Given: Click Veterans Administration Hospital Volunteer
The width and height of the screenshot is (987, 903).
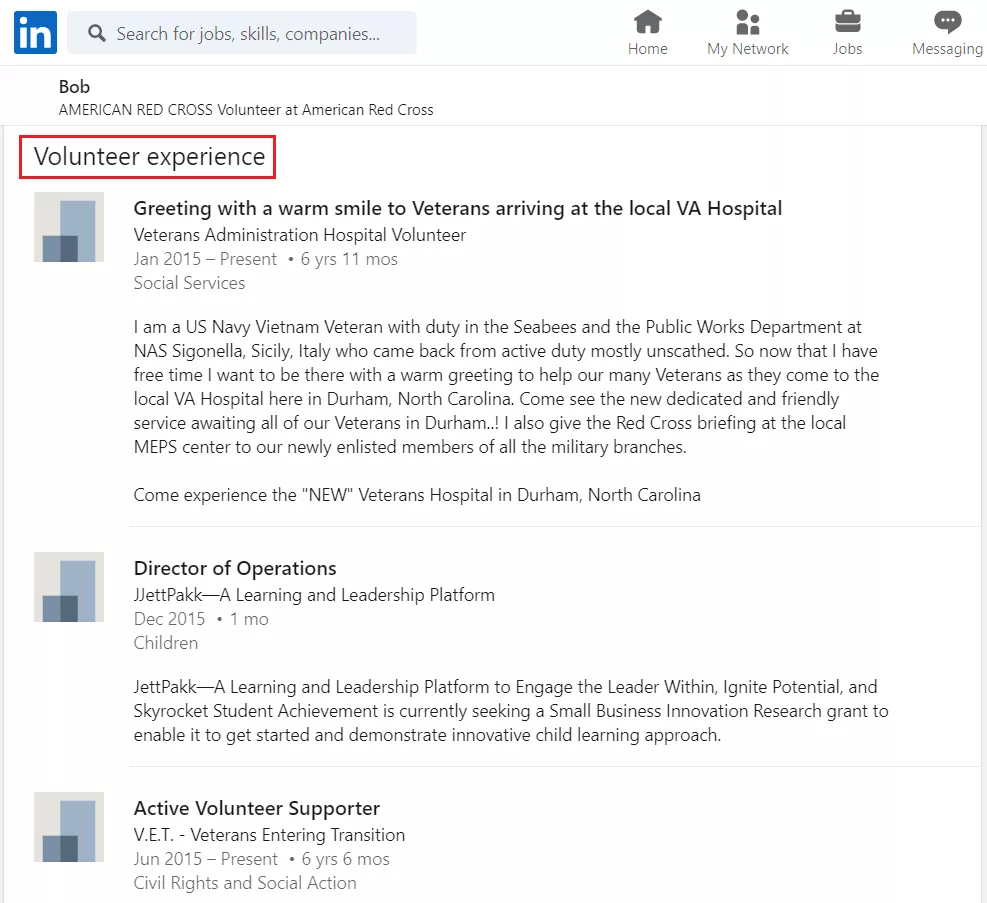Looking at the screenshot, I should click(300, 235).
